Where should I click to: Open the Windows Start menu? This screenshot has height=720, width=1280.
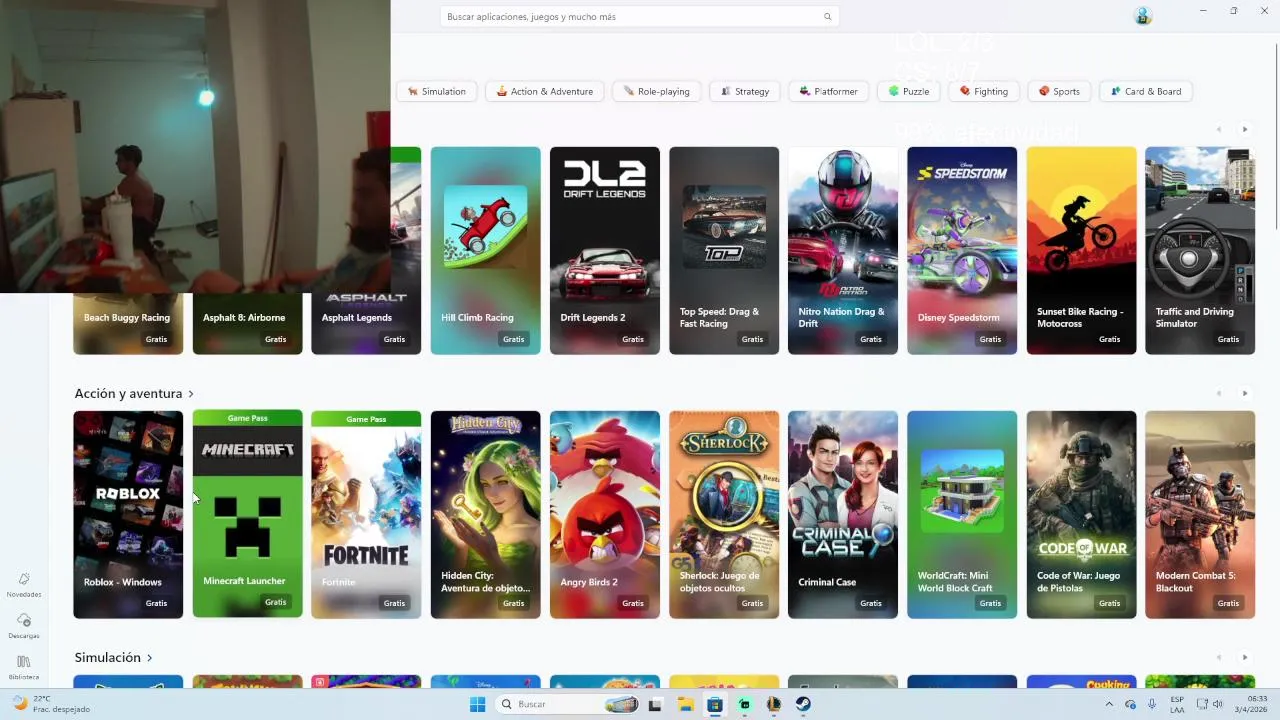tap(478, 704)
